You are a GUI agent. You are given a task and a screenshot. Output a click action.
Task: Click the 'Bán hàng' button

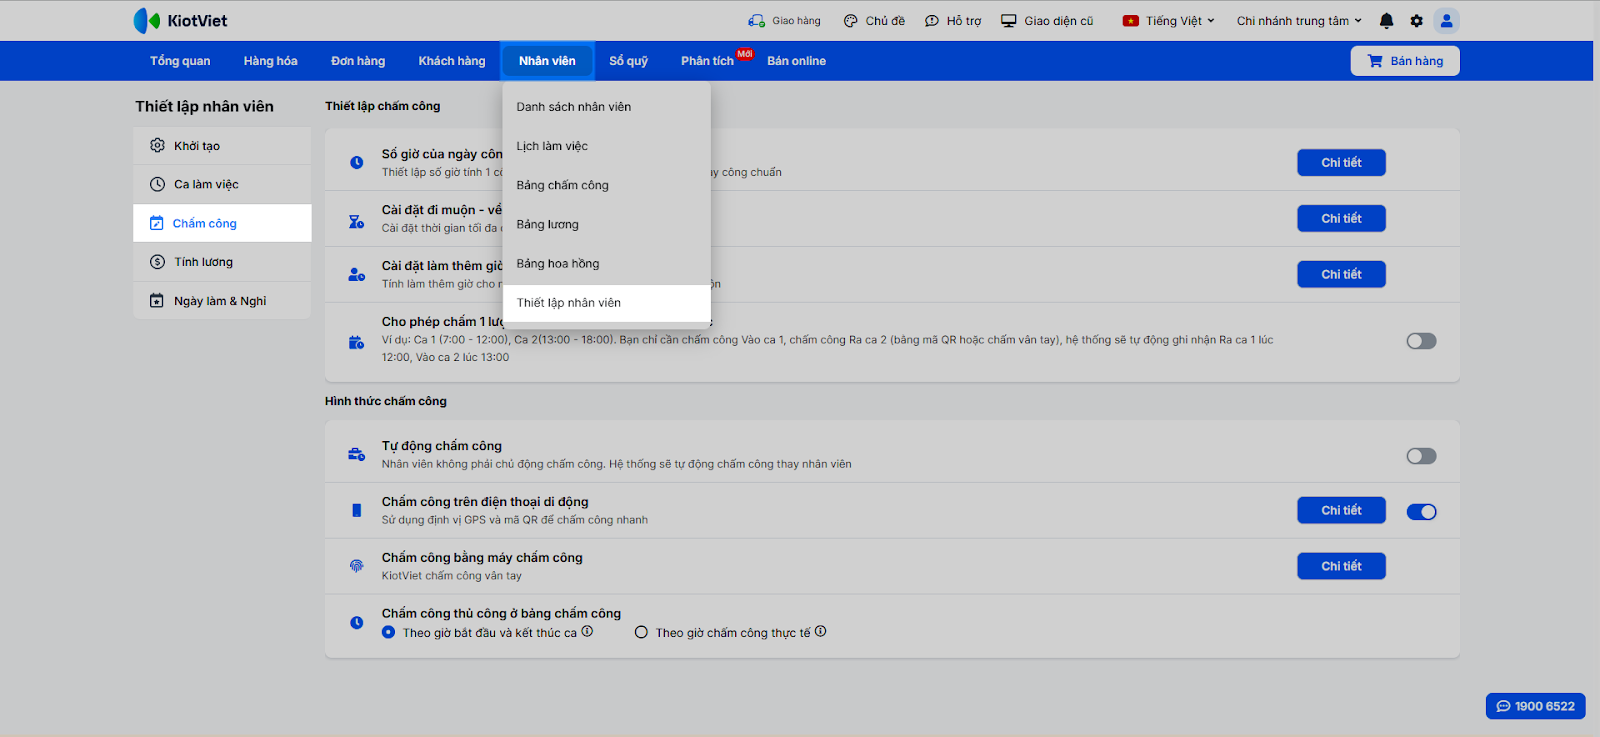click(x=1405, y=61)
